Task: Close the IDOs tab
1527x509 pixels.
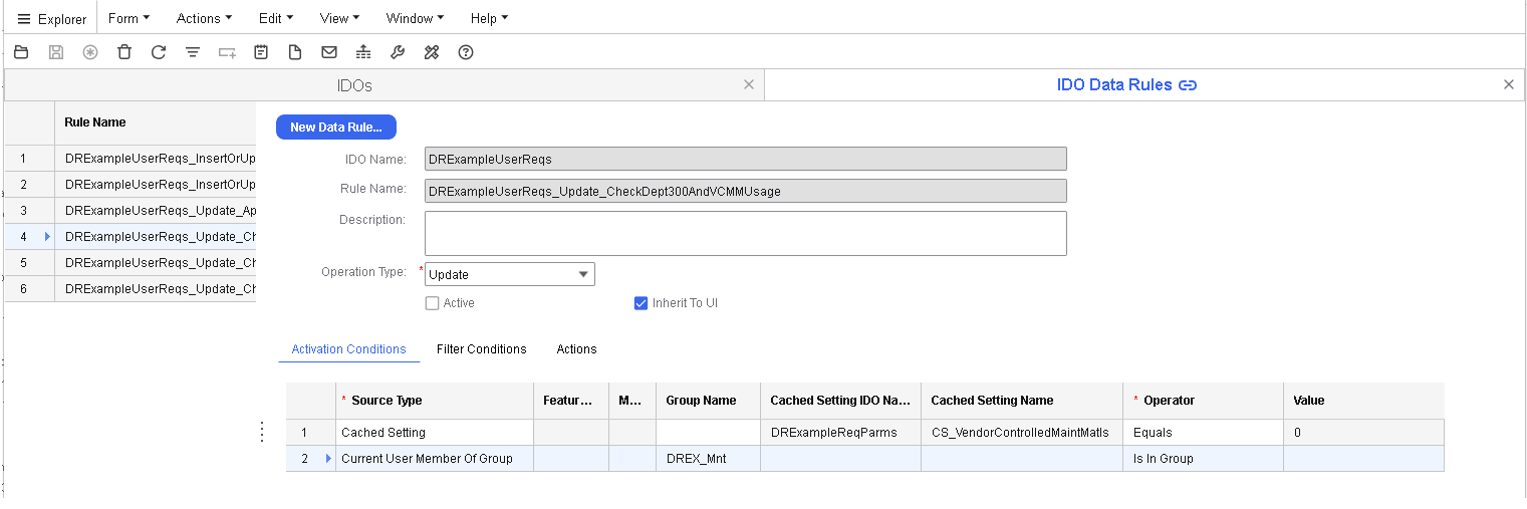Action: coord(749,85)
